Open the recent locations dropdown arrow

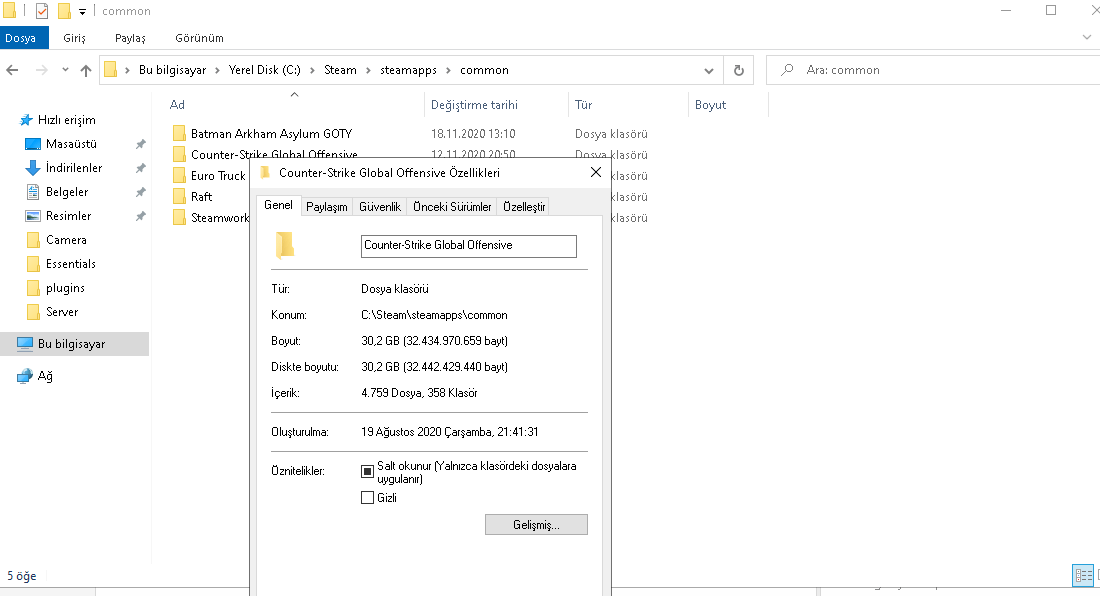(65, 70)
